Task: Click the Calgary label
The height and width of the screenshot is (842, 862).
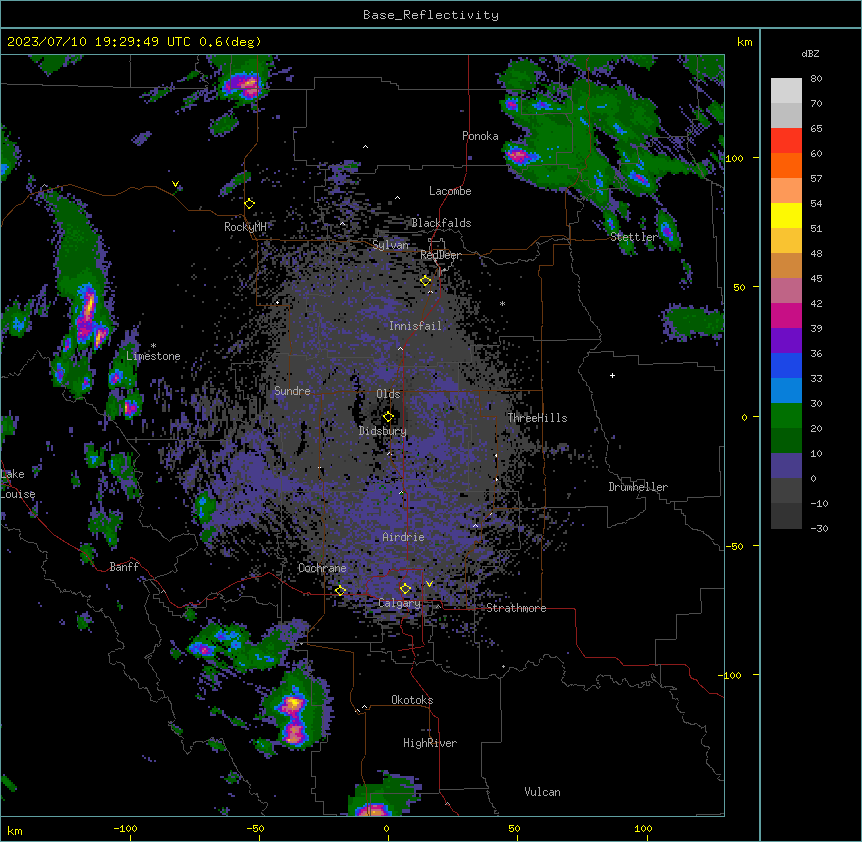Action: coord(400,603)
